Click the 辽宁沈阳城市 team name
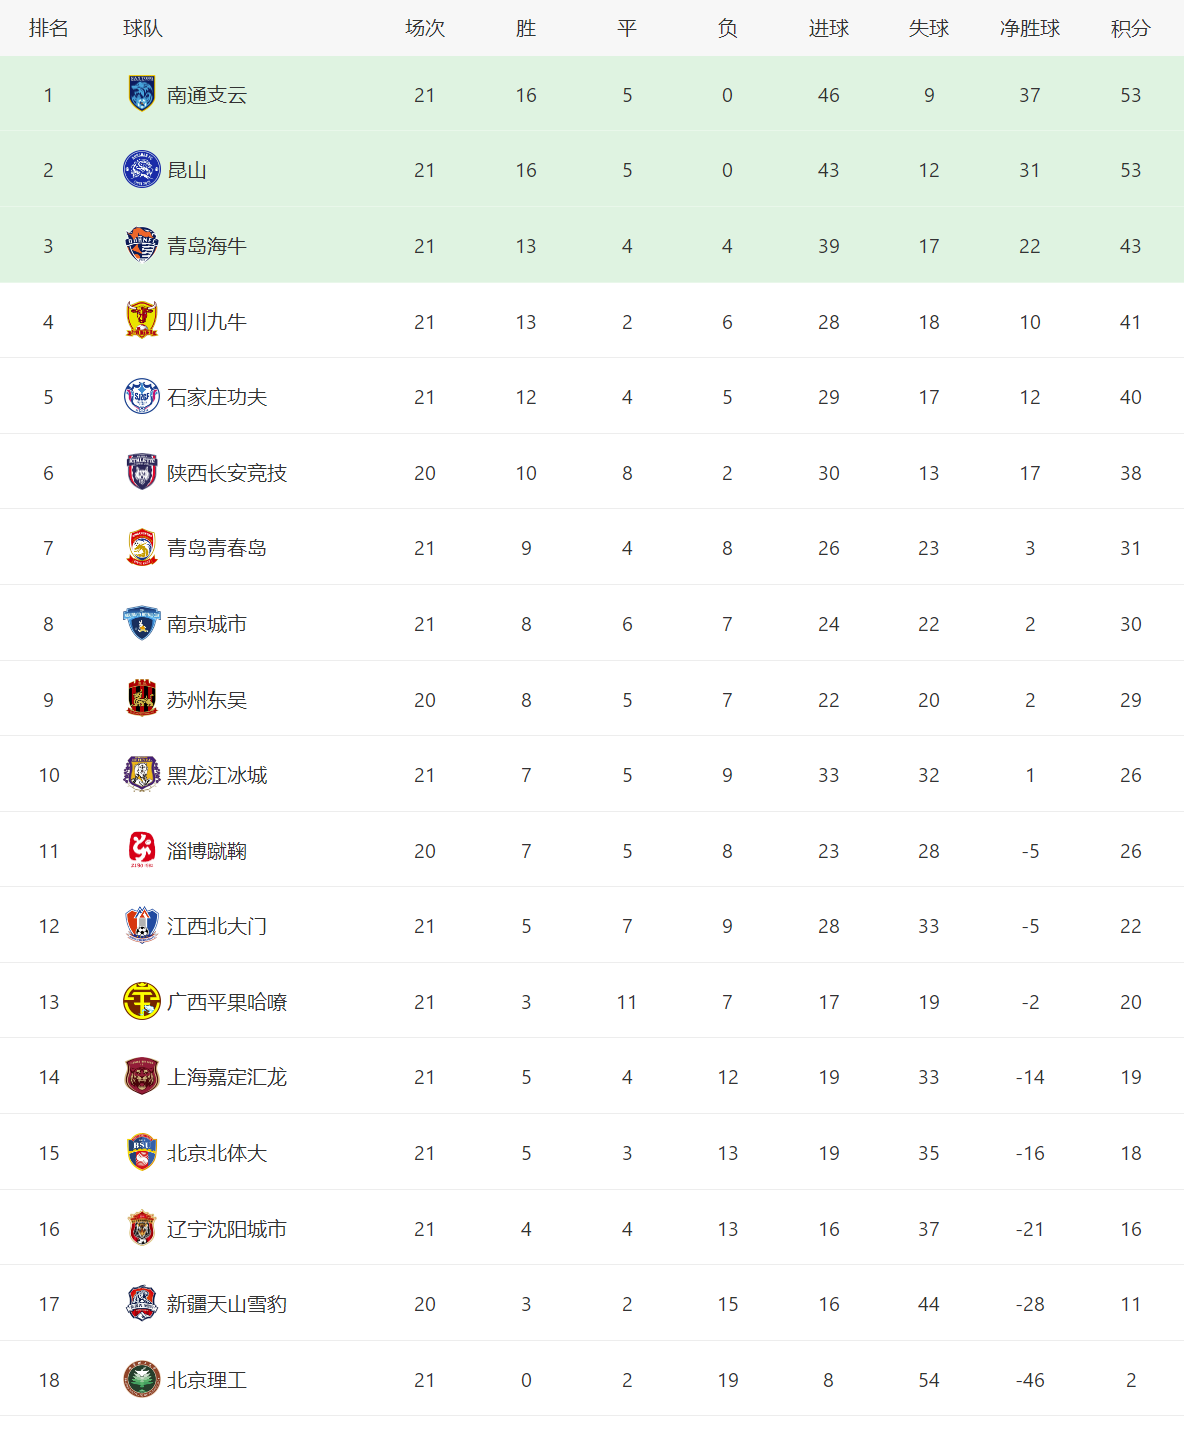This screenshot has height=1445, width=1184. [227, 1229]
